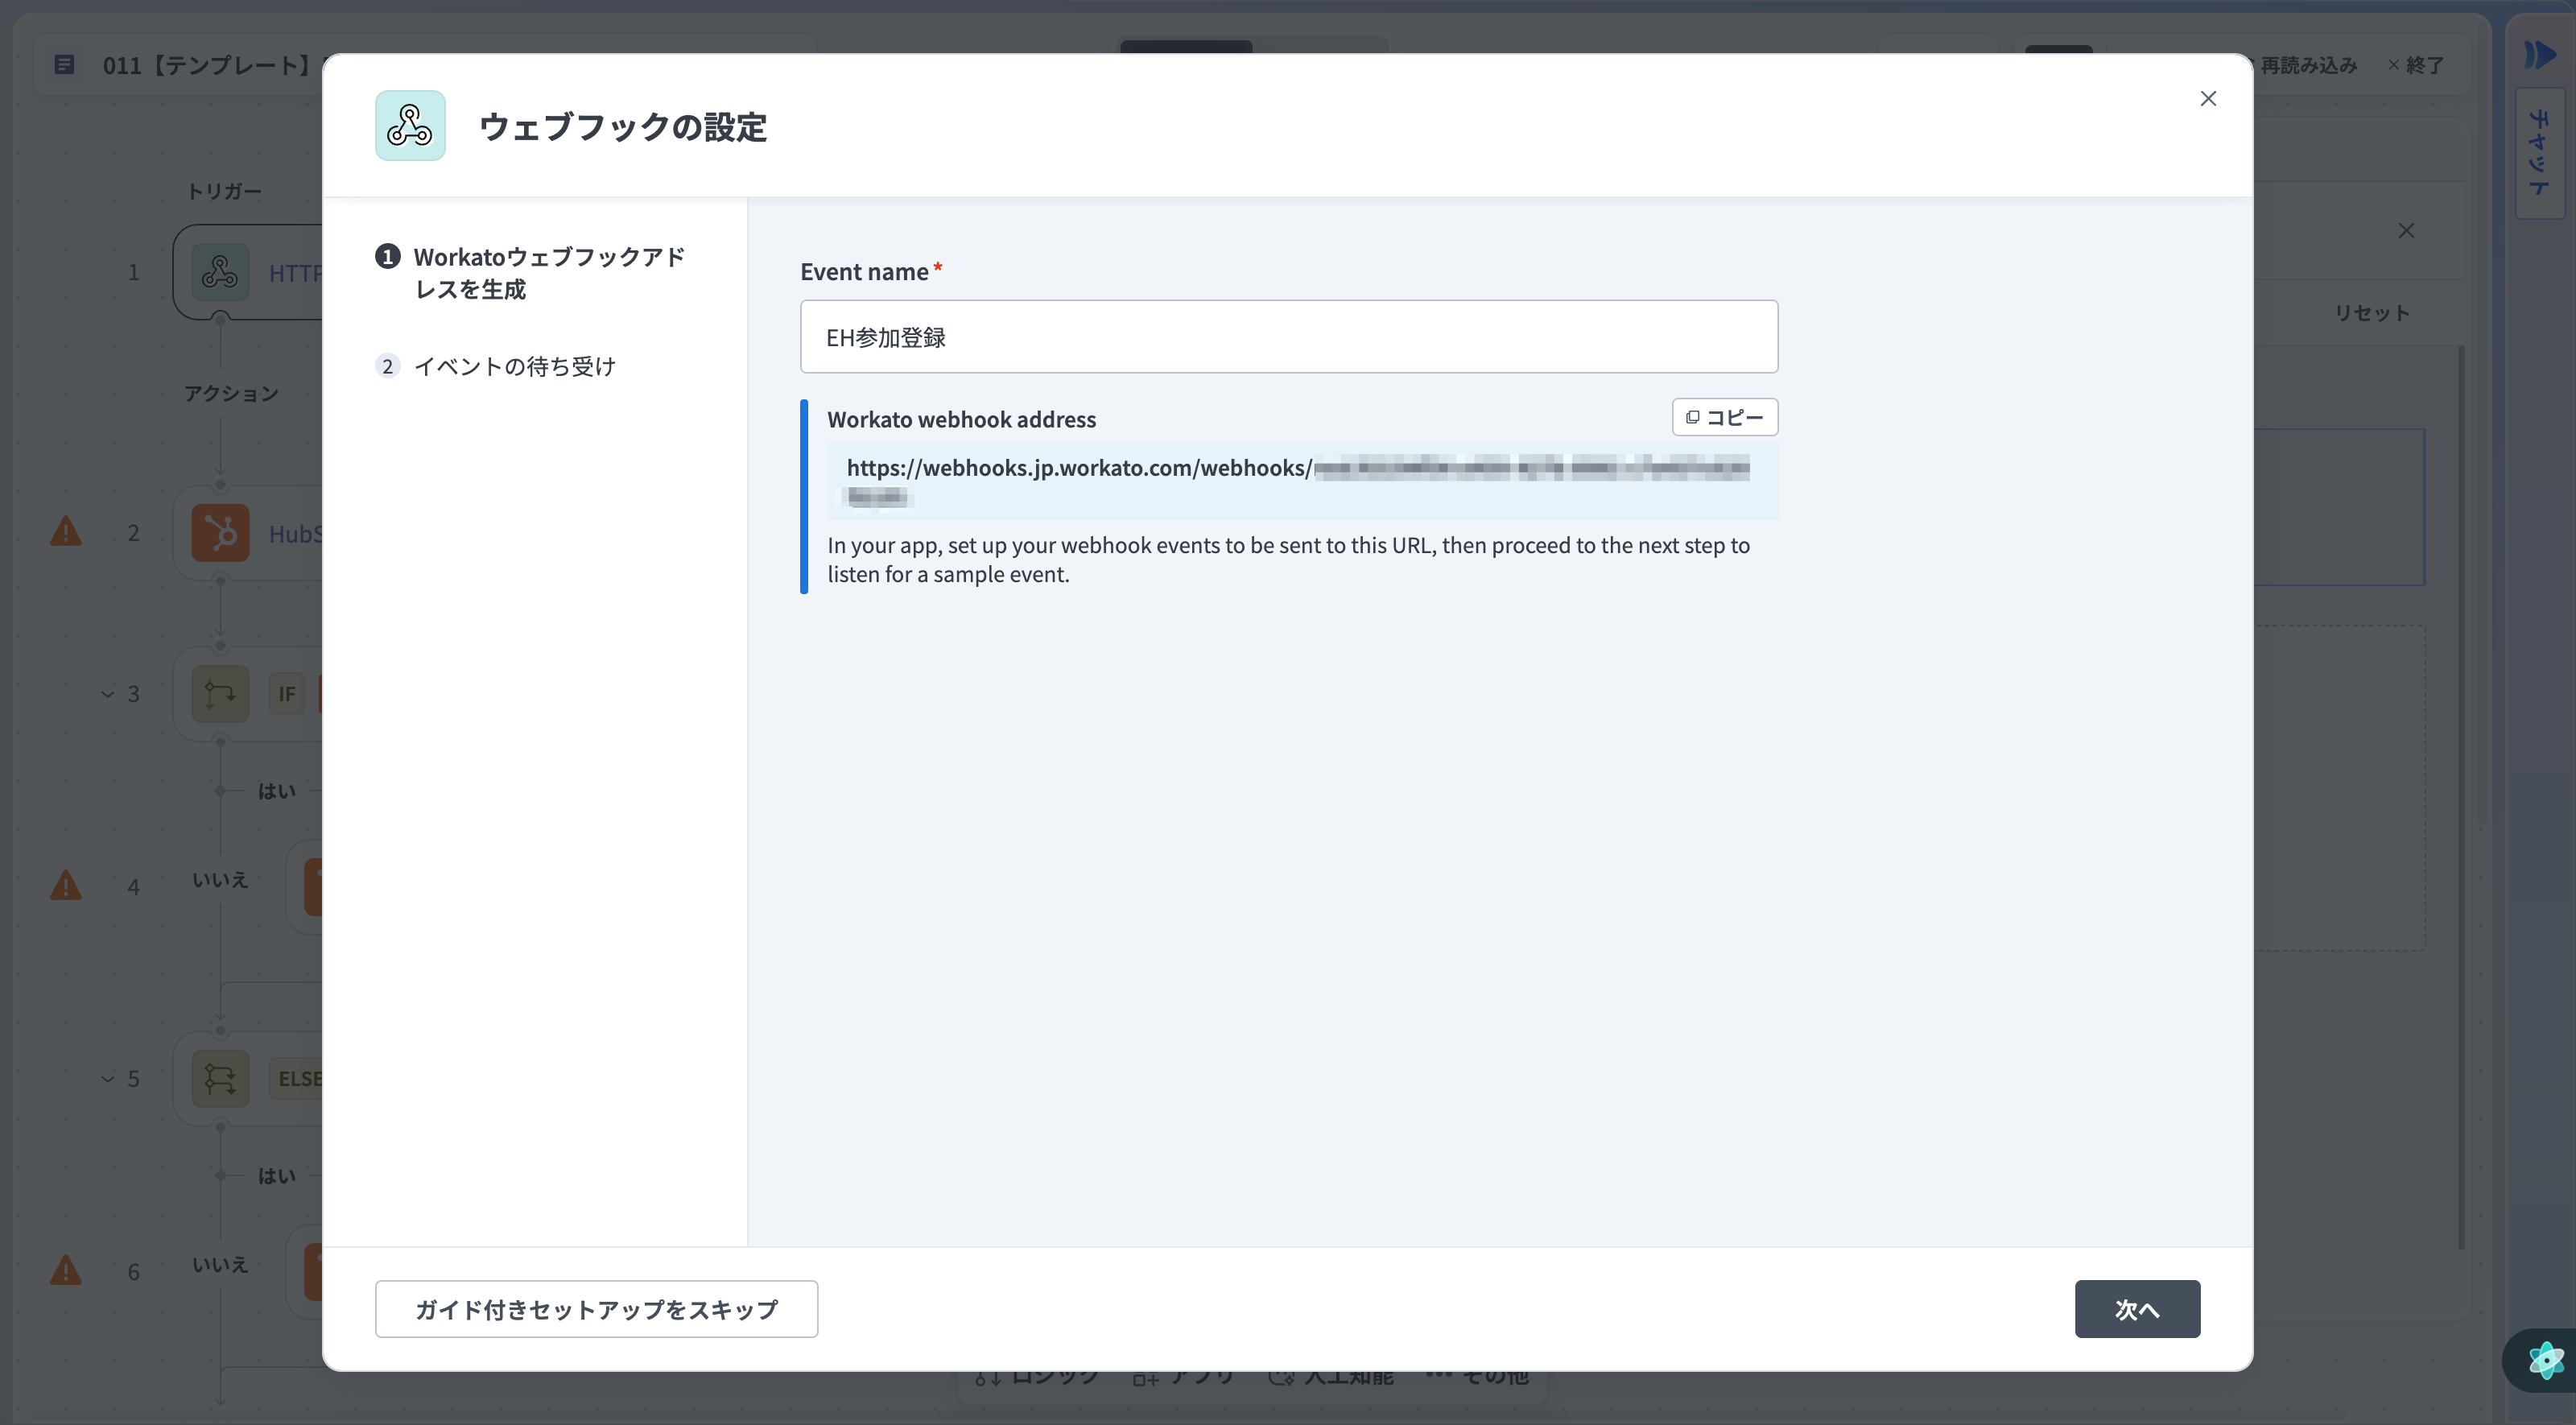This screenshot has height=1425, width=2576.
Task: Click the recipe document icon beside the title
Action: coord(64,65)
